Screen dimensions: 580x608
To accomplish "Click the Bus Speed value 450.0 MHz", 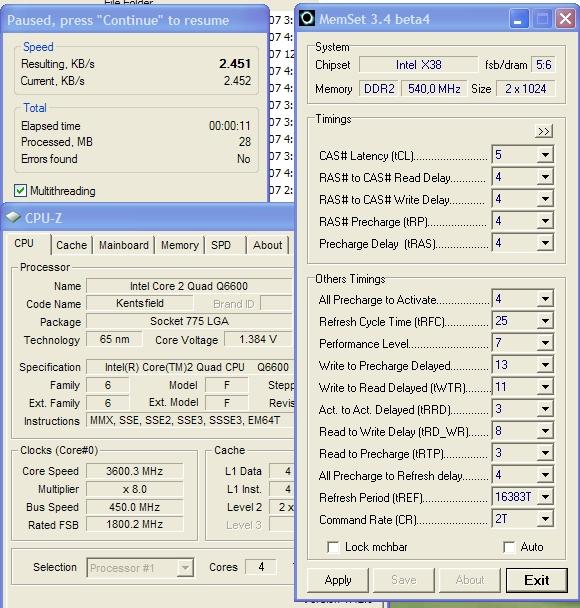I will click(x=135, y=507).
